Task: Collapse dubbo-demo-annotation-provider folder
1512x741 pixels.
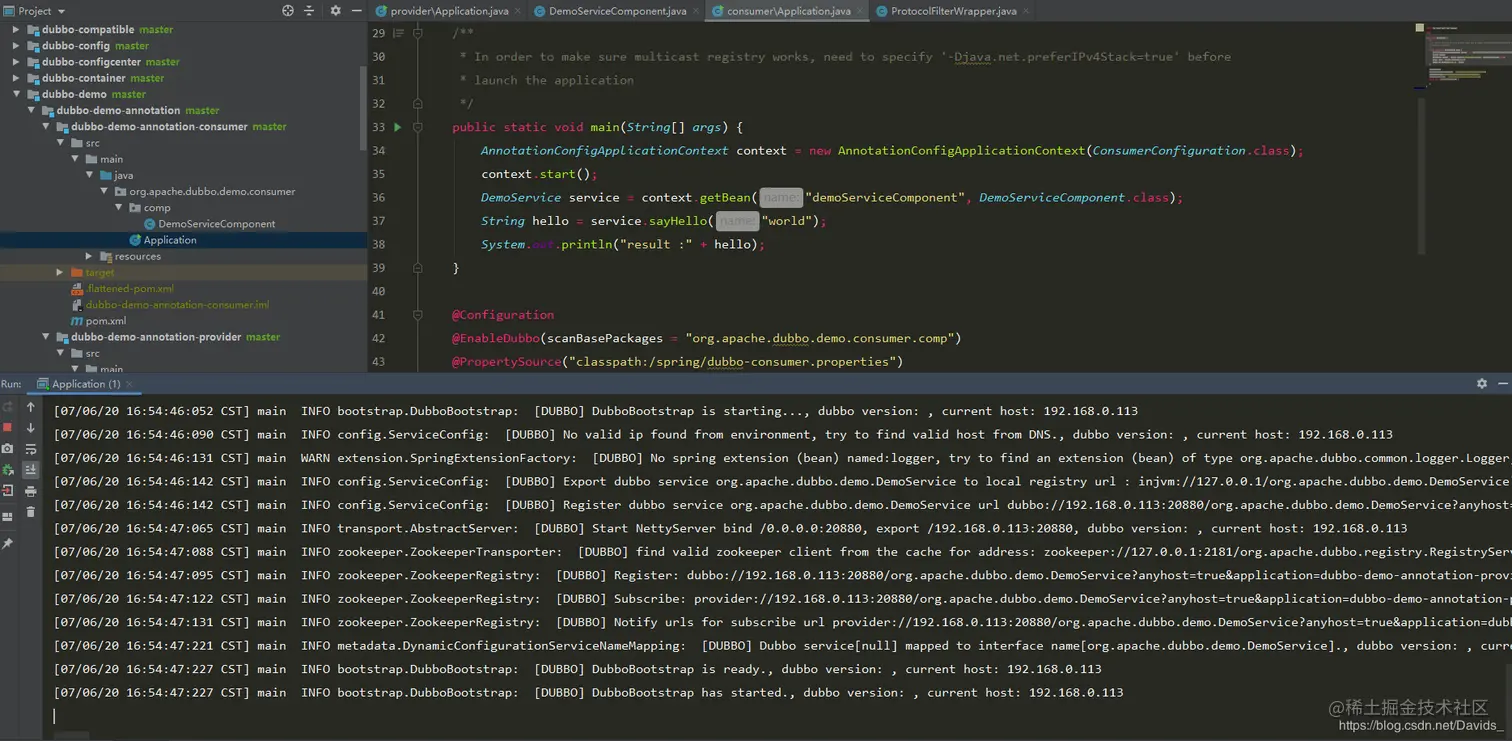Action: [46, 337]
